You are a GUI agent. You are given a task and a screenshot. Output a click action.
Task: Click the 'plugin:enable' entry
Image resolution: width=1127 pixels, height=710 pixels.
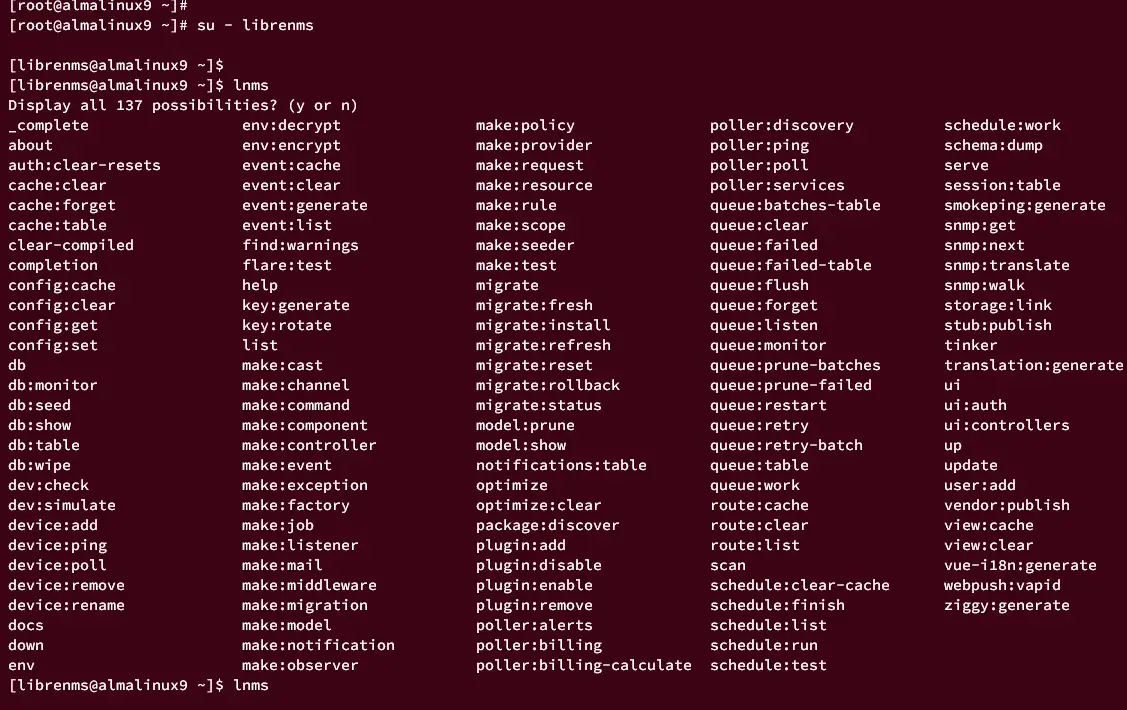(x=534, y=586)
